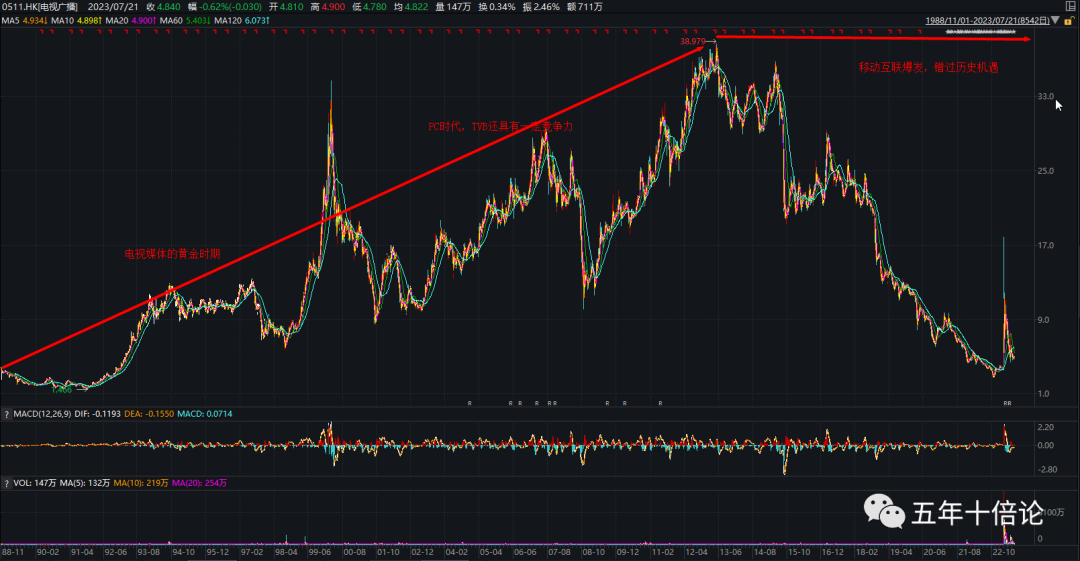Click the MACD(12,26,9) indicator label
The width and height of the screenshot is (1080, 561).
(42, 414)
